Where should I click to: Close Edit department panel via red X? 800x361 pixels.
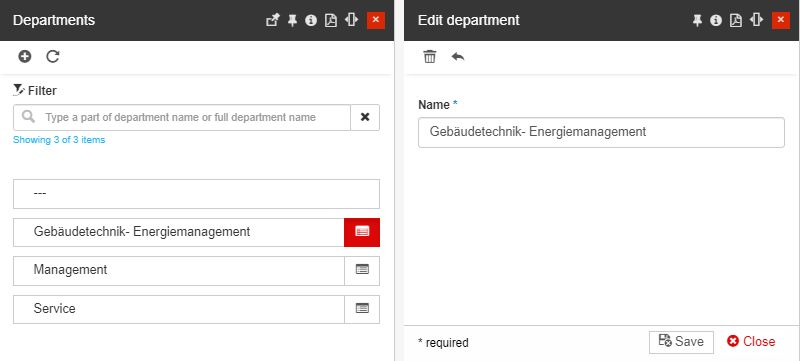pyautogui.click(x=781, y=20)
